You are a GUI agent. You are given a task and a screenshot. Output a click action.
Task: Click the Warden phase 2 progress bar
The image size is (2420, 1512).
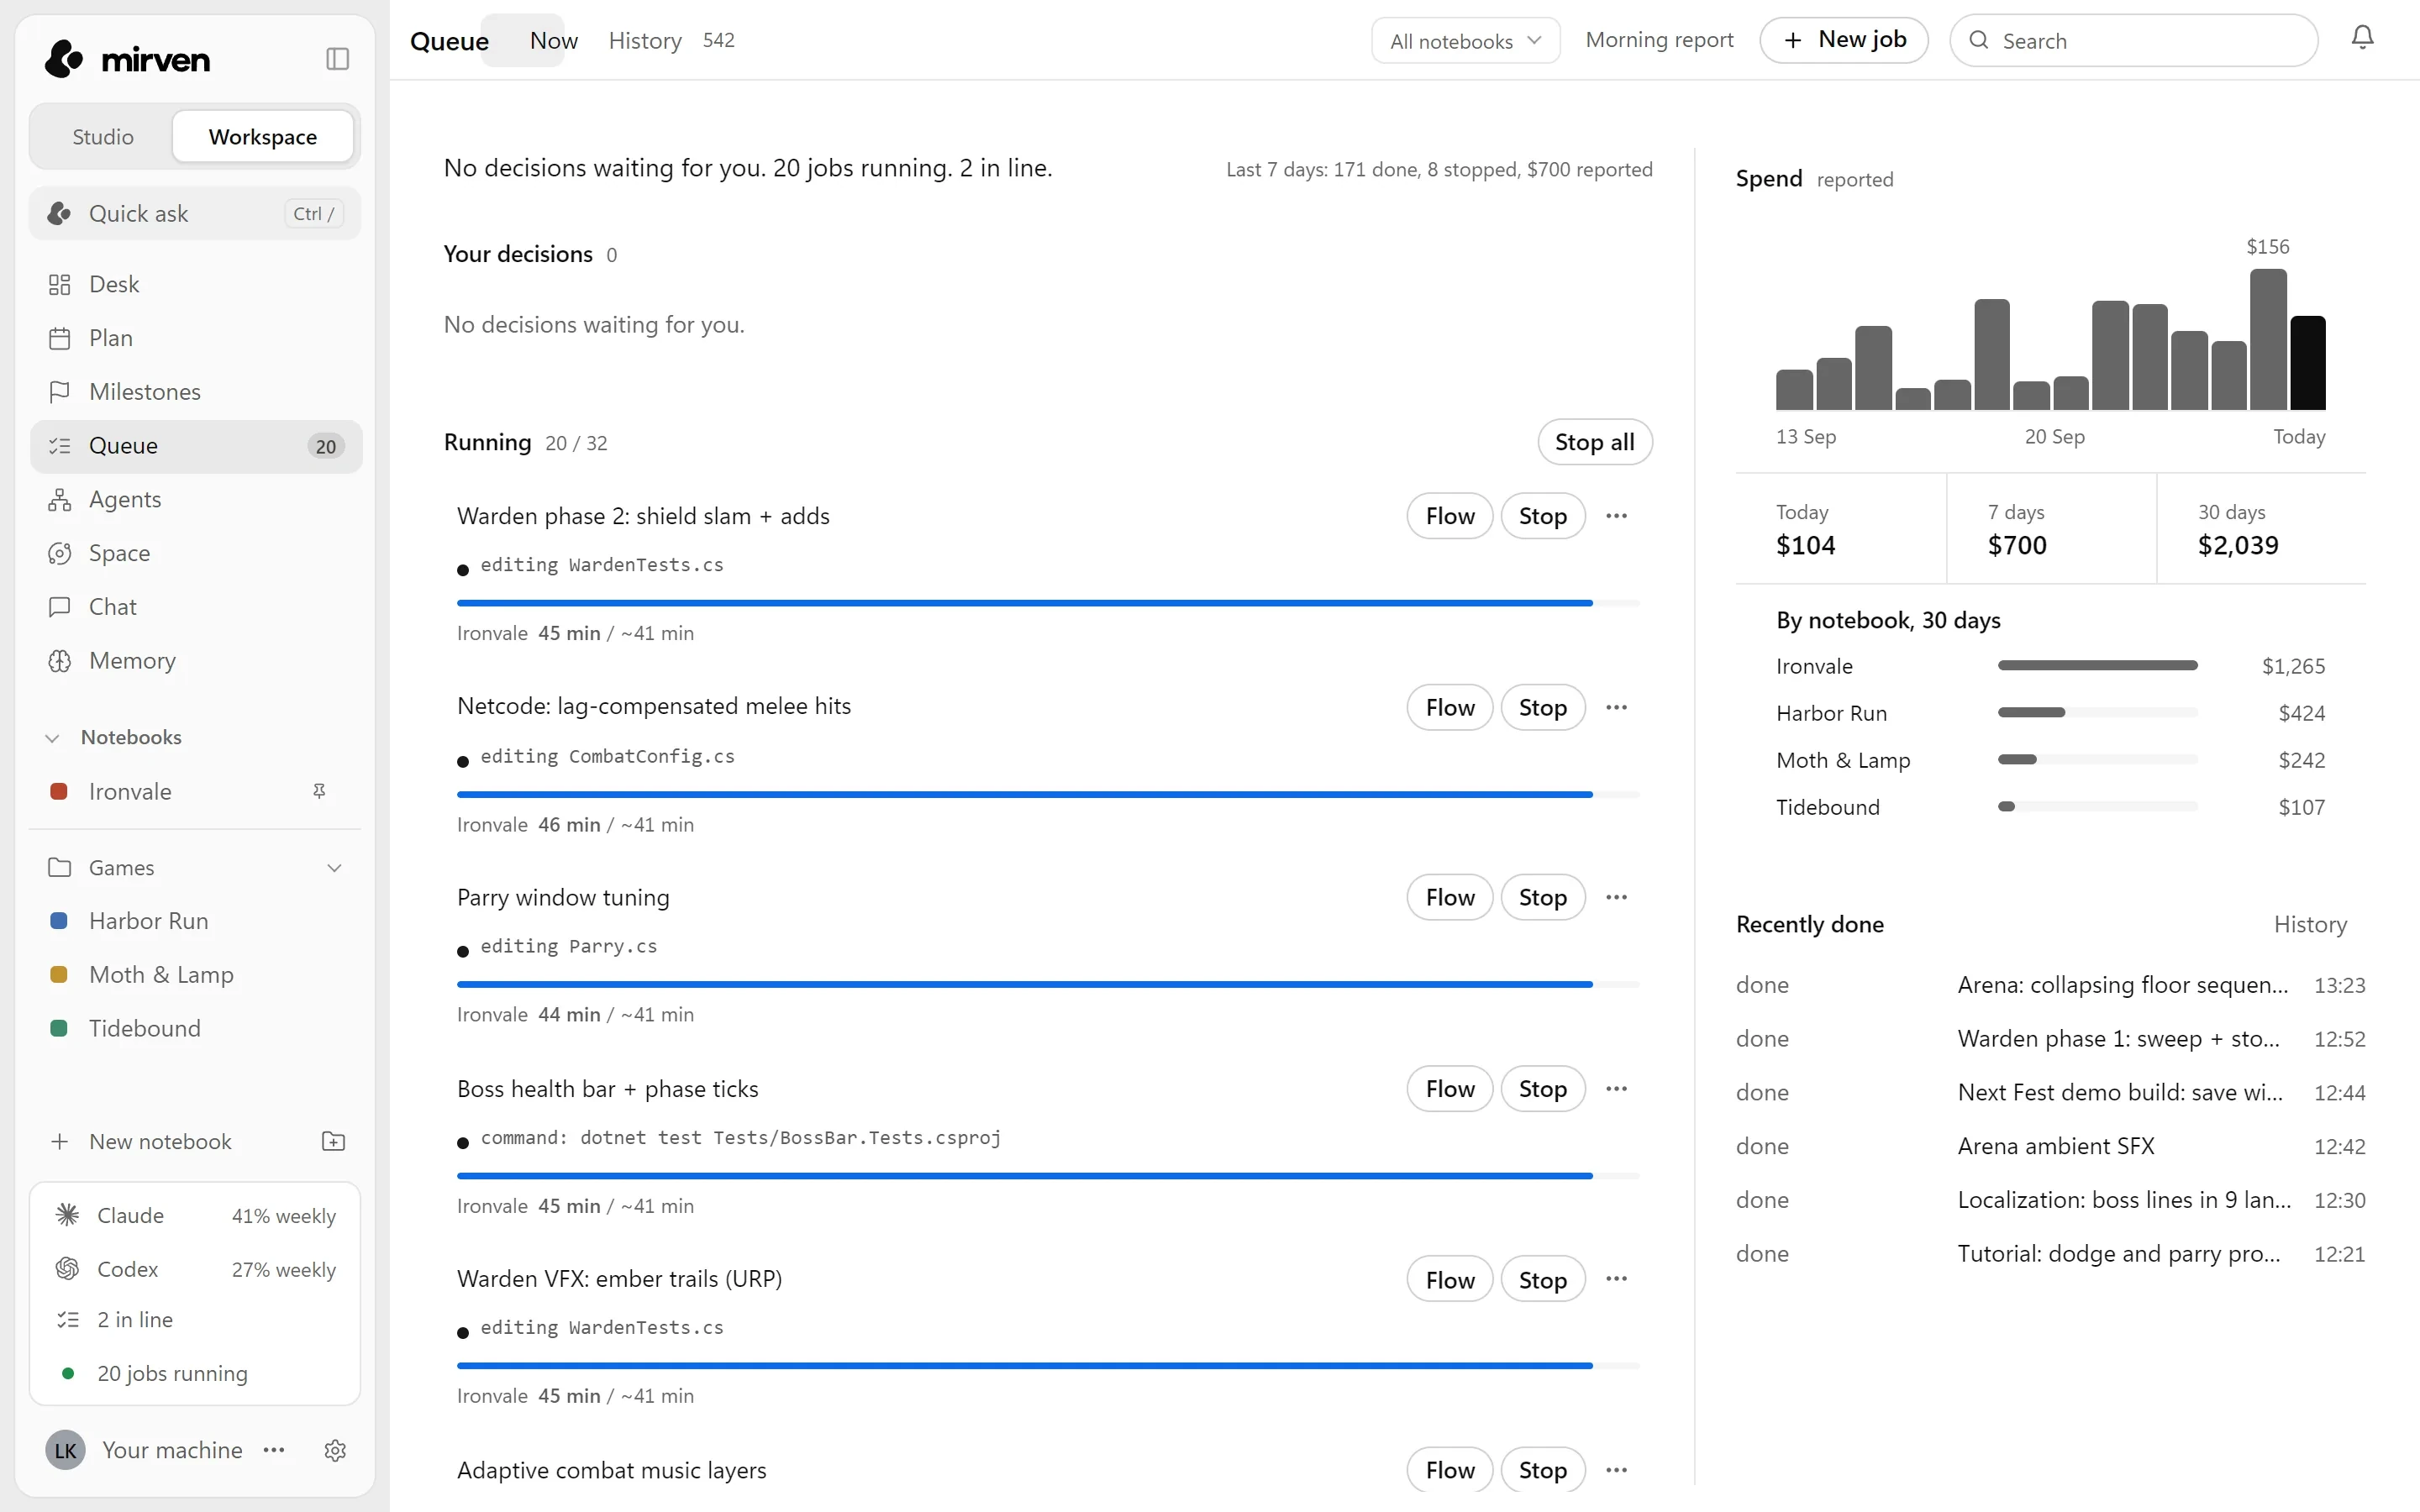(x=1048, y=603)
